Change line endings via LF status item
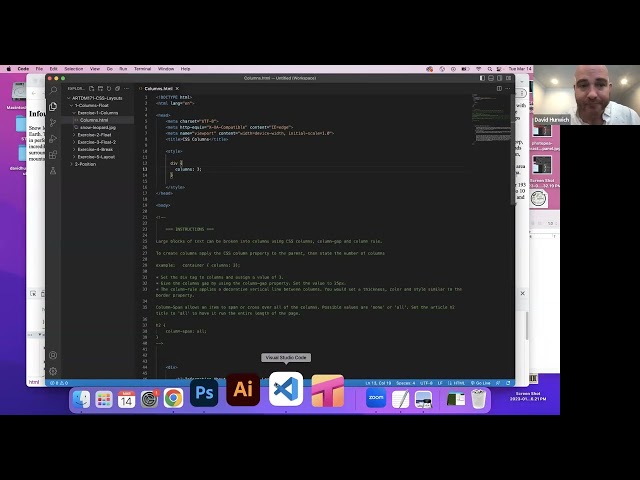Viewport: 640px width, 480px height. pos(440,383)
